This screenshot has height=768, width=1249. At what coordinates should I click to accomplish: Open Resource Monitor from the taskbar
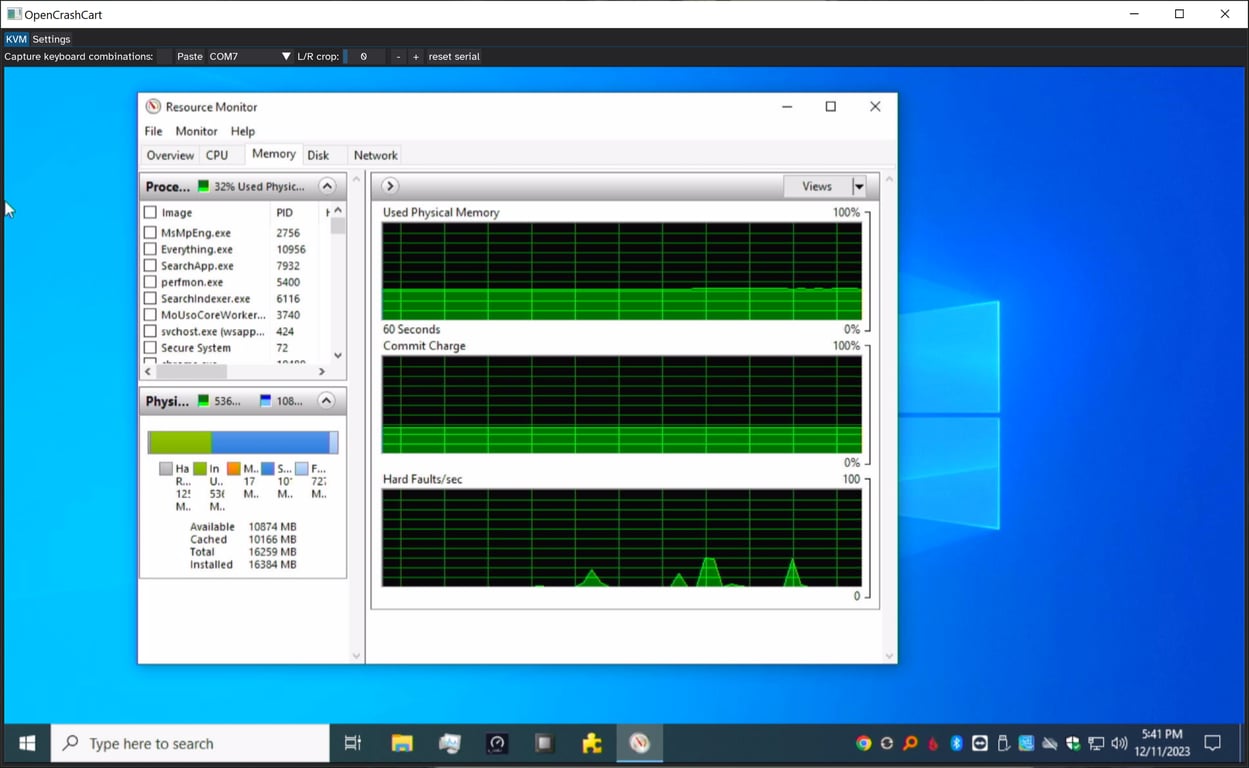pos(638,743)
